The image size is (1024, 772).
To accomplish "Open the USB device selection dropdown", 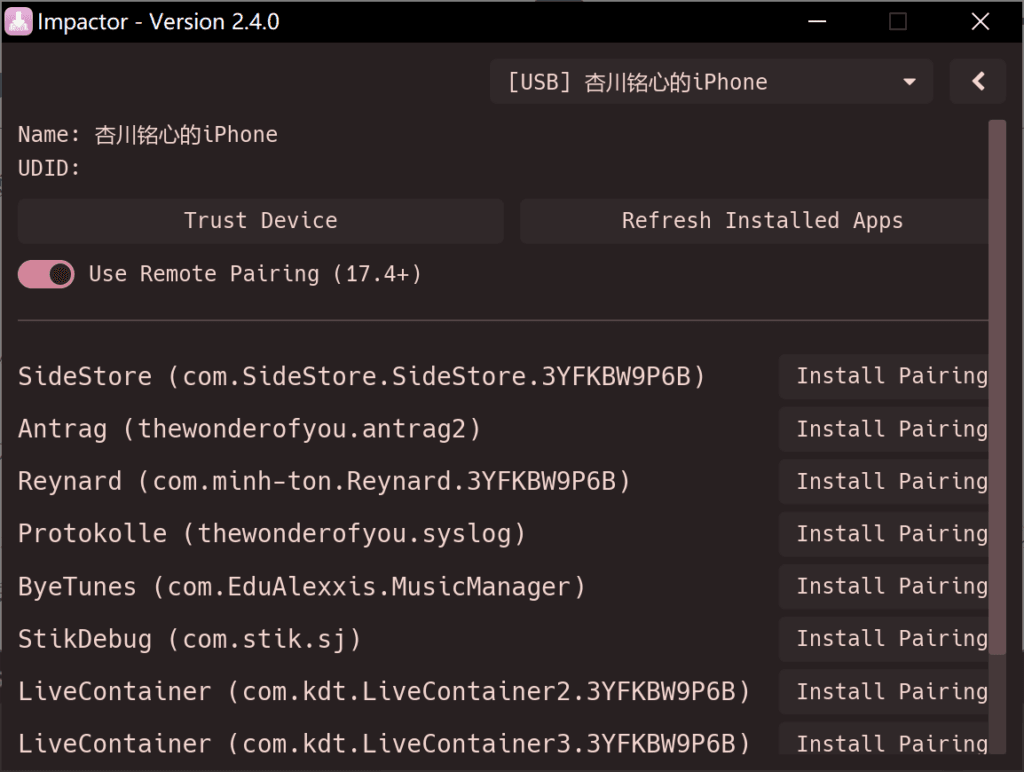I will [711, 82].
